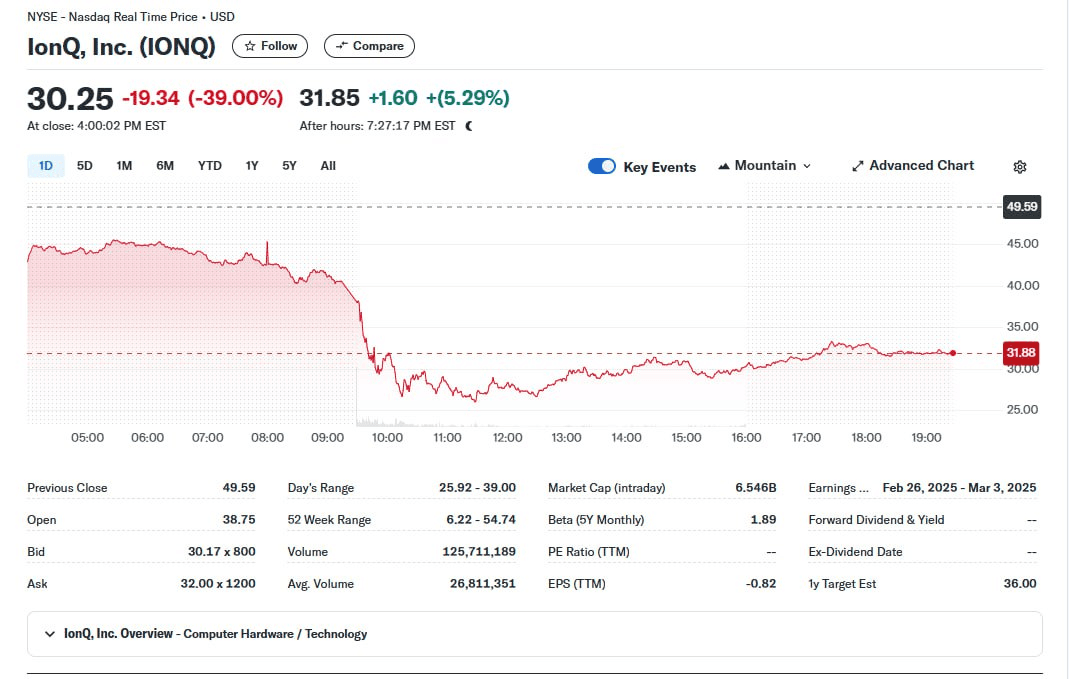The height and width of the screenshot is (679, 1069).
Task: Click the Earnings date Feb 26, 2025 - Mar 3, 2025
Action: [x=959, y=488]
